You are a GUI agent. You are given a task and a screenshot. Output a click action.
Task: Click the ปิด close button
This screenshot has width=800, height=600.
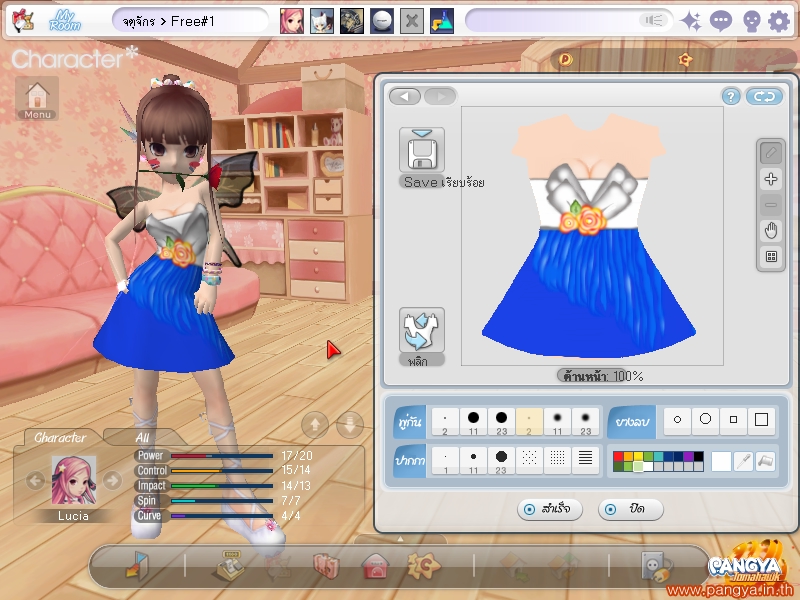coord(631,509)
